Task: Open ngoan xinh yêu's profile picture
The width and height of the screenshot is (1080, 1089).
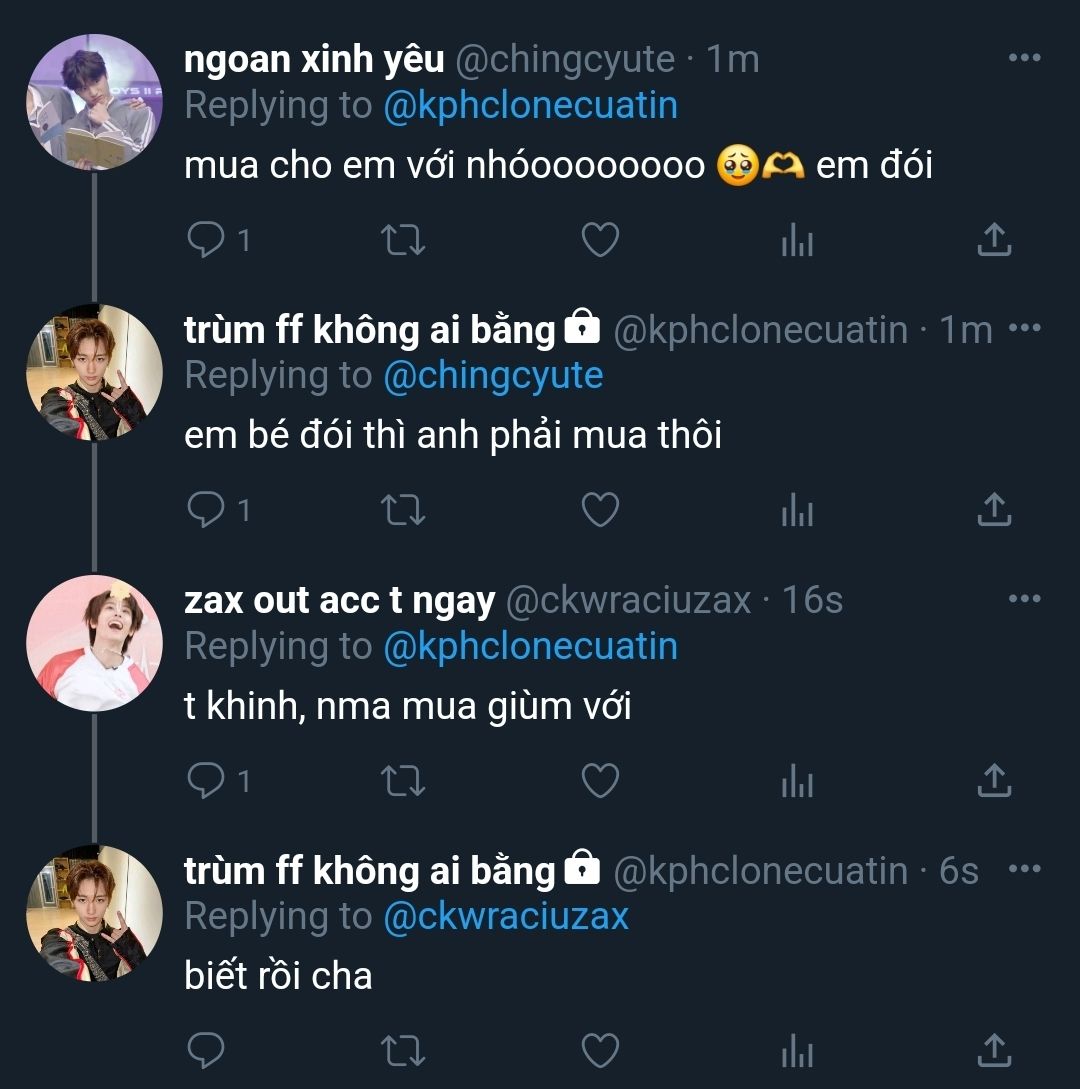Action: (x=94, y=101)
